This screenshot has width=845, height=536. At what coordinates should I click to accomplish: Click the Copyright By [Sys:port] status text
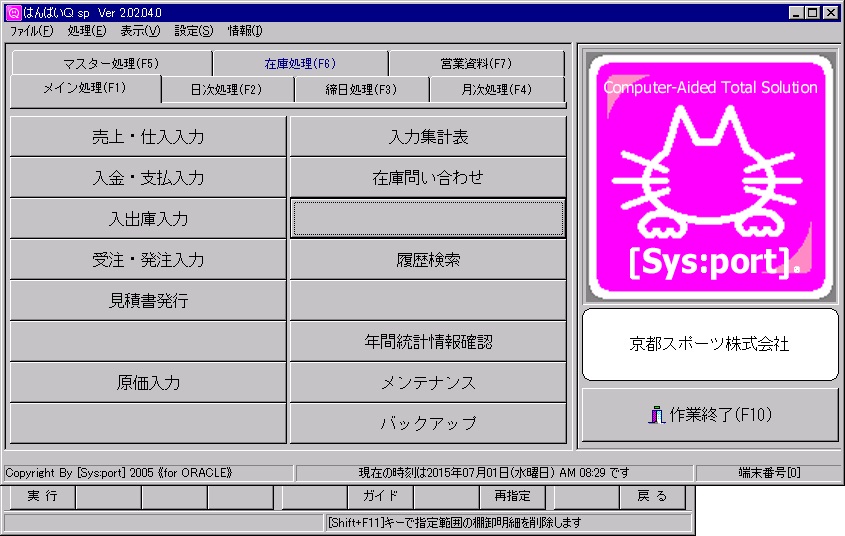119,473
